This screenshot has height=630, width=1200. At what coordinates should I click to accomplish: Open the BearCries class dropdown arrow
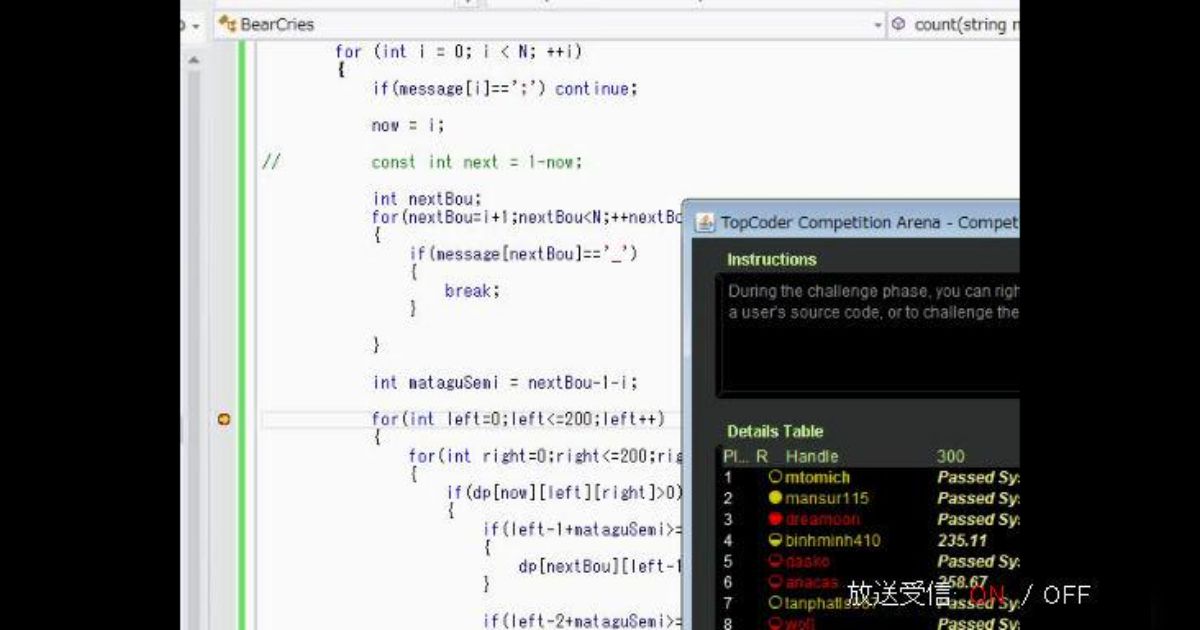pyautogui.click(x=877, y=24)
